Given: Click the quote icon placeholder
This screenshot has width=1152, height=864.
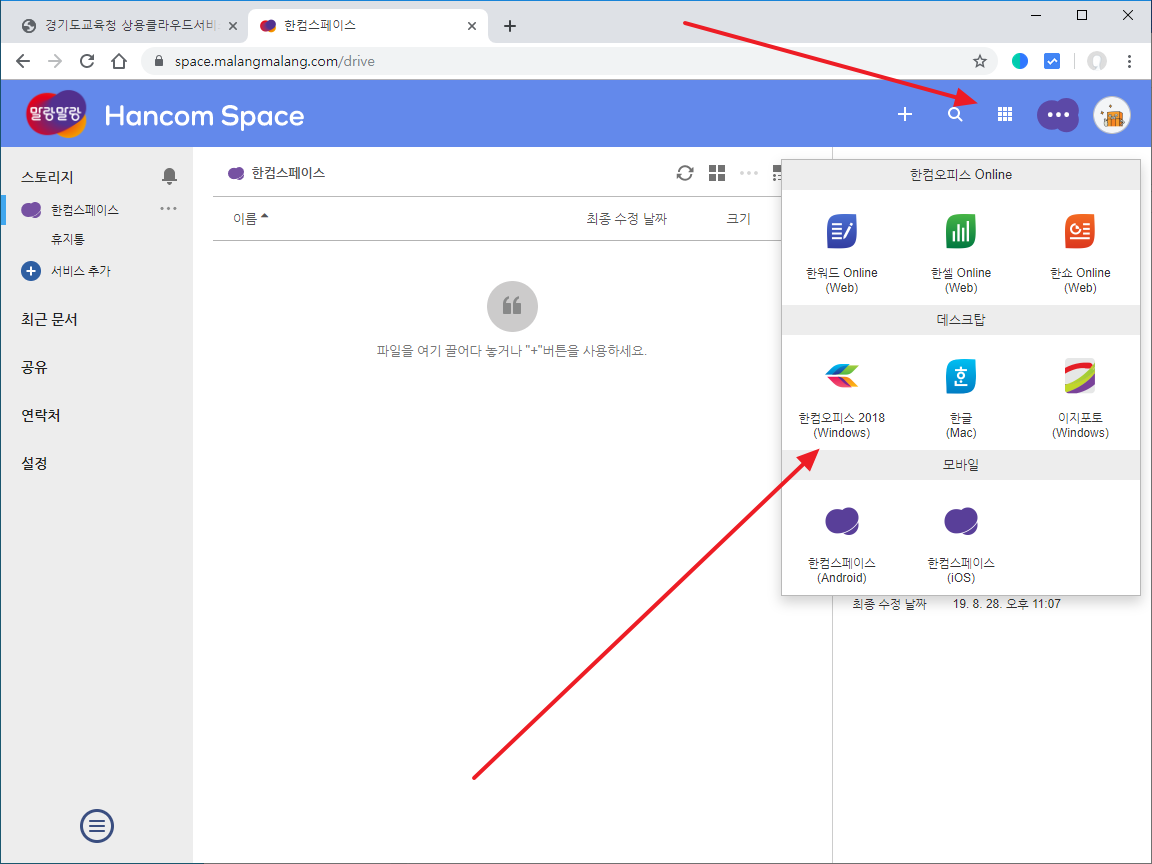Looking at the screenshot, I should tap(512, 306).
